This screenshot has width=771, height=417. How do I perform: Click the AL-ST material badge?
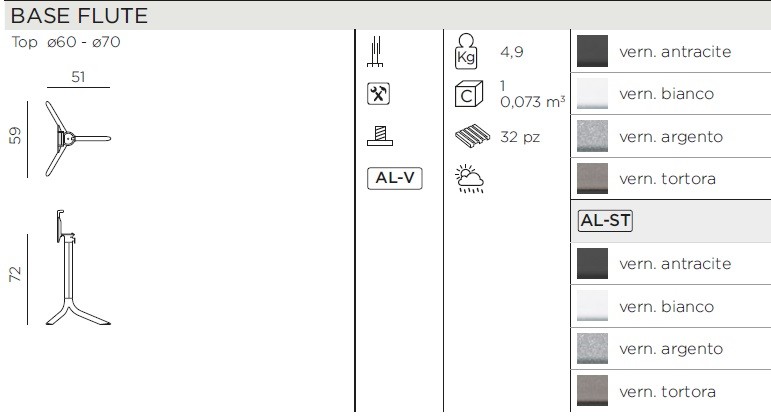pyautogui.click(x=605, y=220)
